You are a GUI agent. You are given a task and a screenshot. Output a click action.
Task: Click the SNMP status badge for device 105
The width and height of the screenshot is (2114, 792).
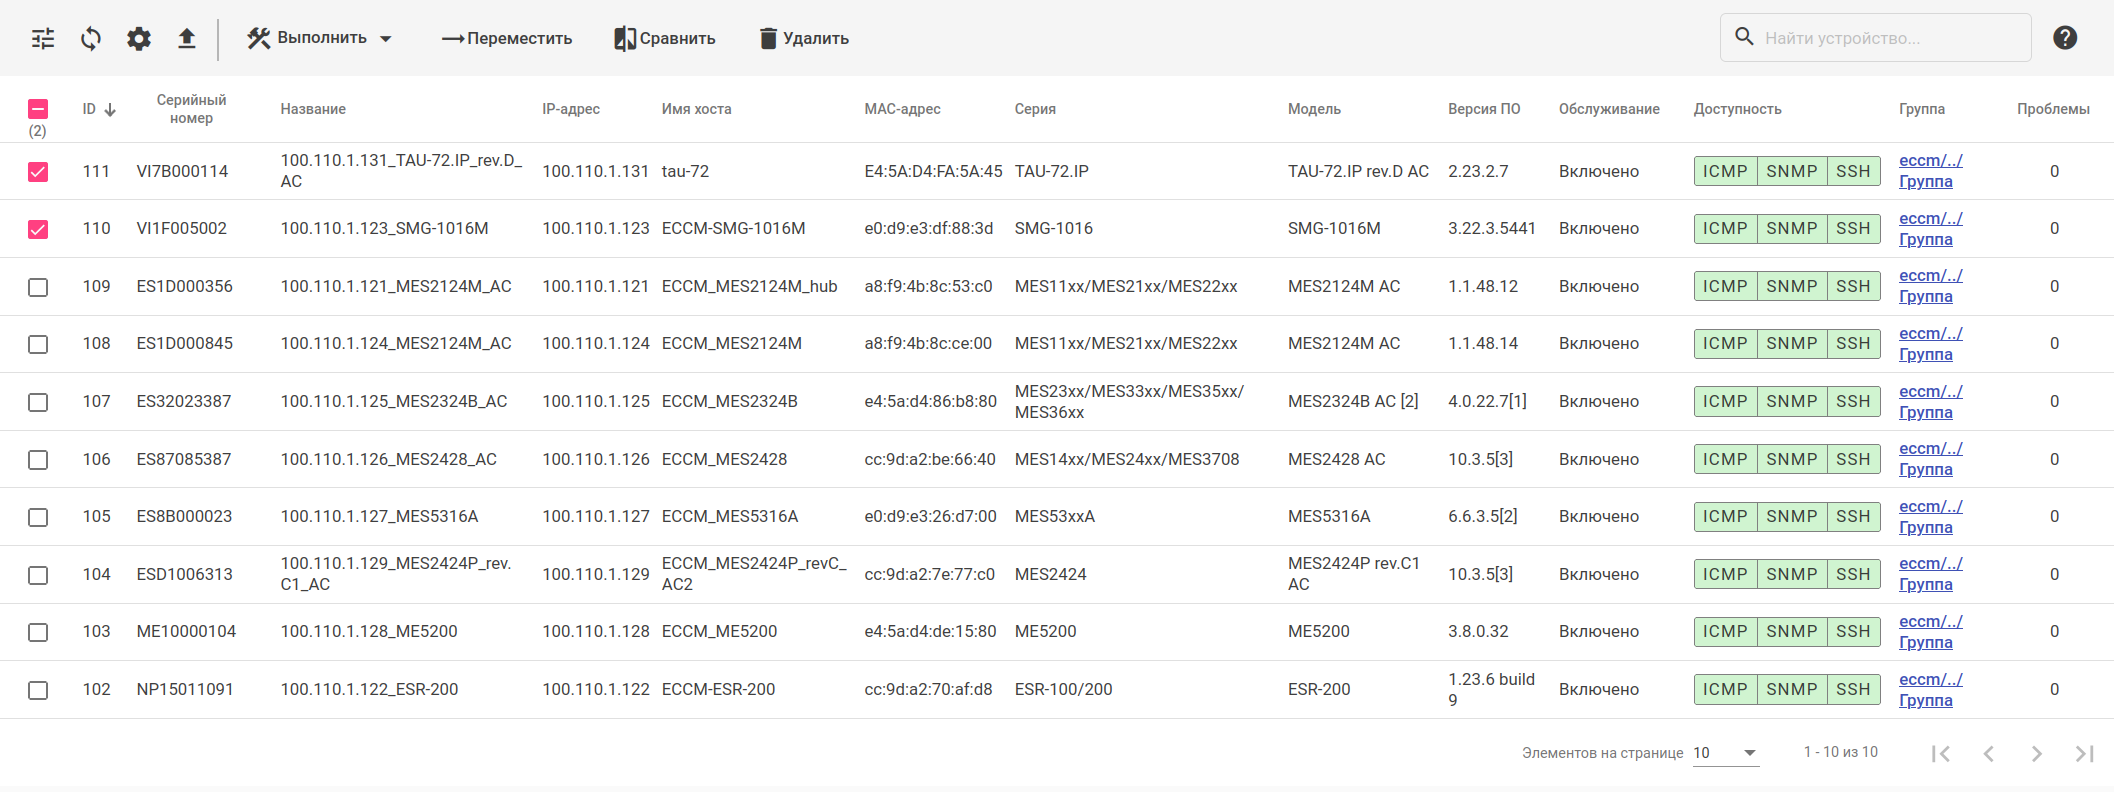point(1791,517)
